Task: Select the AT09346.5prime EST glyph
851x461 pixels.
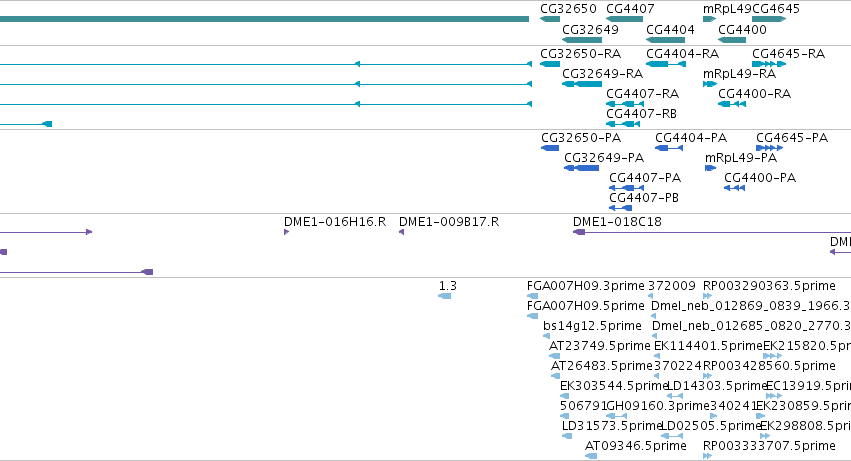Action: click(x=591, y=457)
